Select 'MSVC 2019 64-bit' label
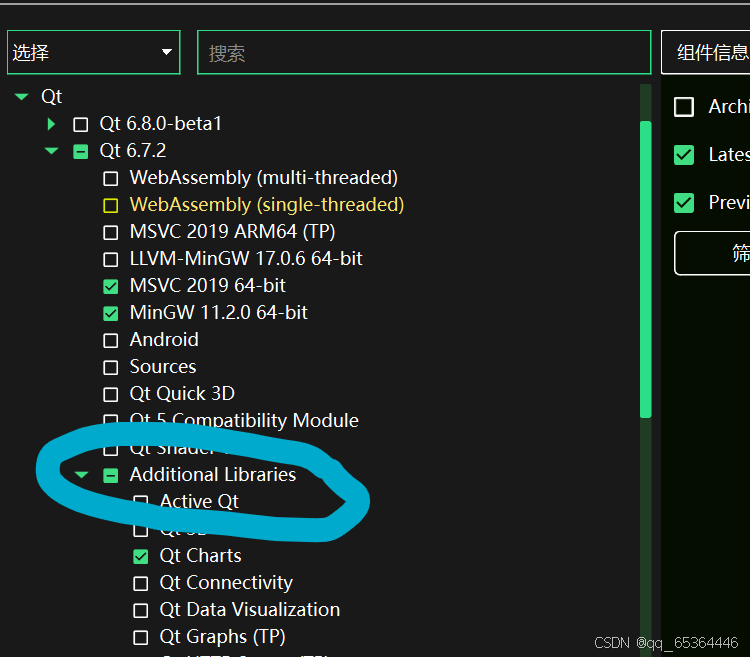 (x=208, y=286)
